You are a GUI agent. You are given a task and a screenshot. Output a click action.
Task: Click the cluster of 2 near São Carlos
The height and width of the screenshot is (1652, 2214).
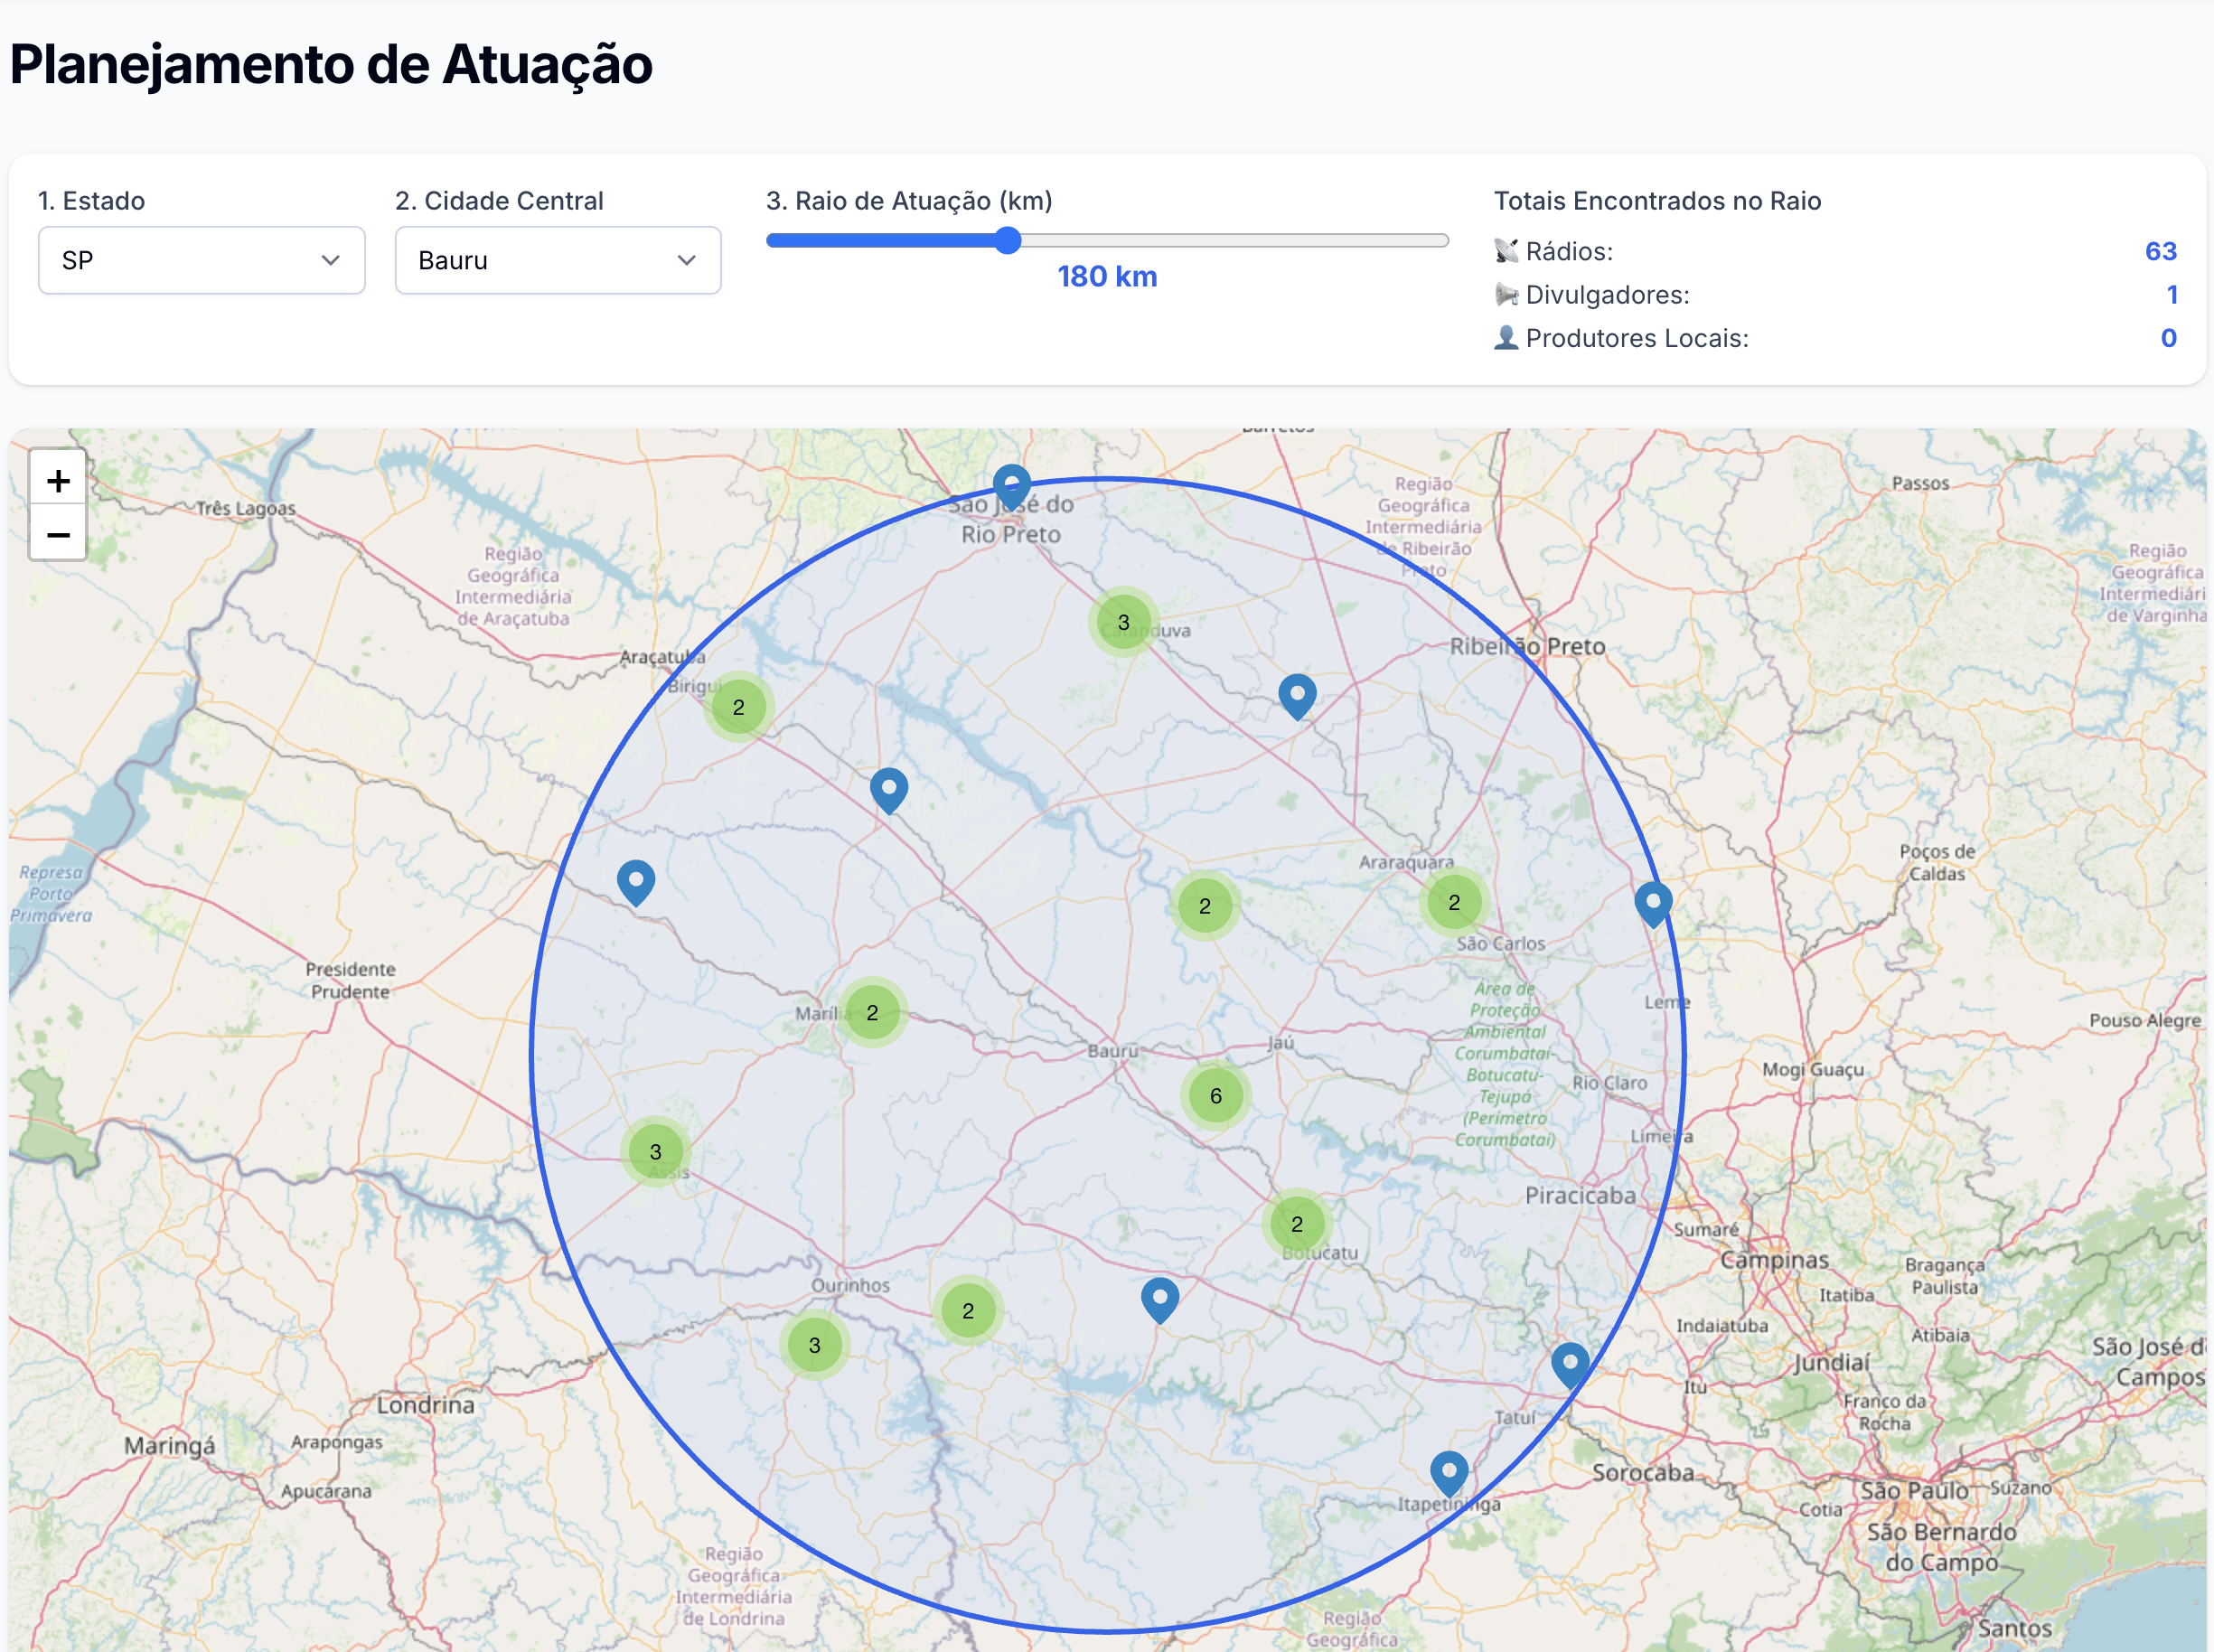coord(1453,902)
